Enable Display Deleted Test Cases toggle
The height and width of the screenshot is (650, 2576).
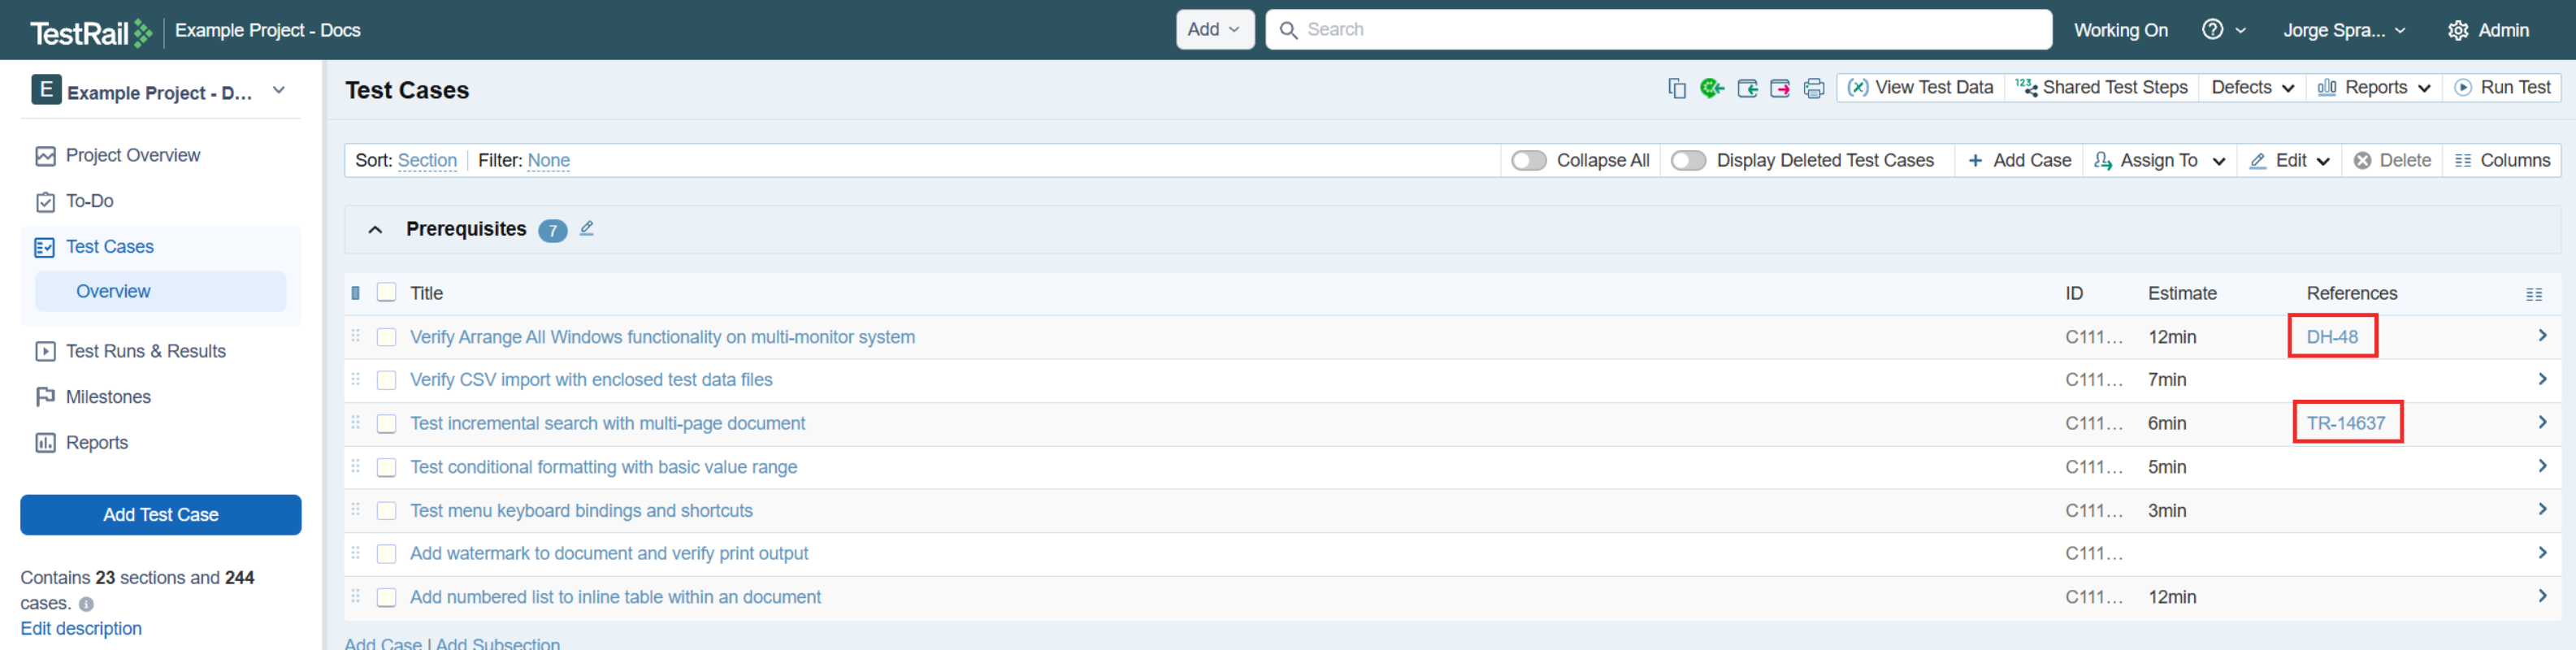1688,161
